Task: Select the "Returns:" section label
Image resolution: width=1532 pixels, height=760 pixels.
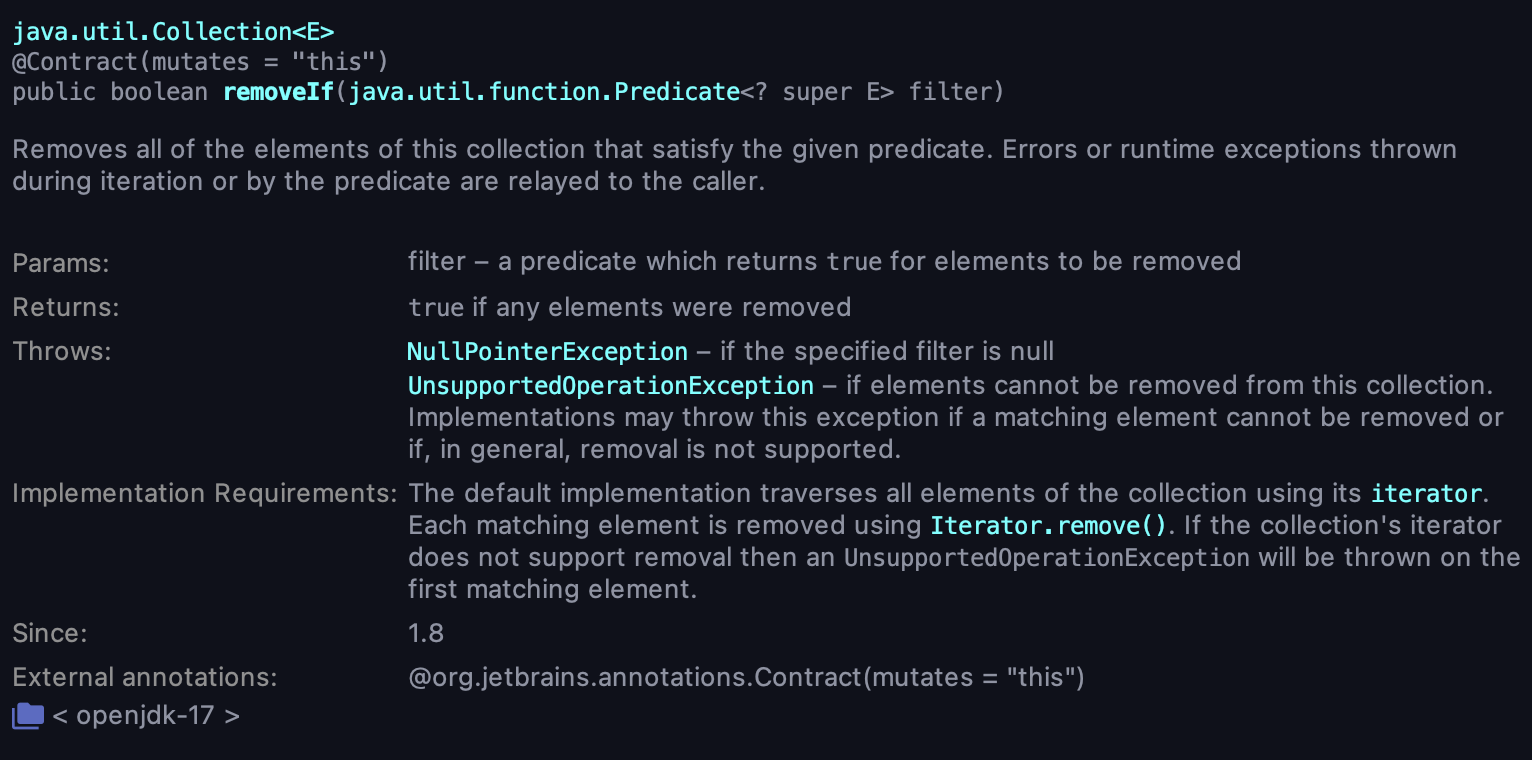Action: pos(66,307)
